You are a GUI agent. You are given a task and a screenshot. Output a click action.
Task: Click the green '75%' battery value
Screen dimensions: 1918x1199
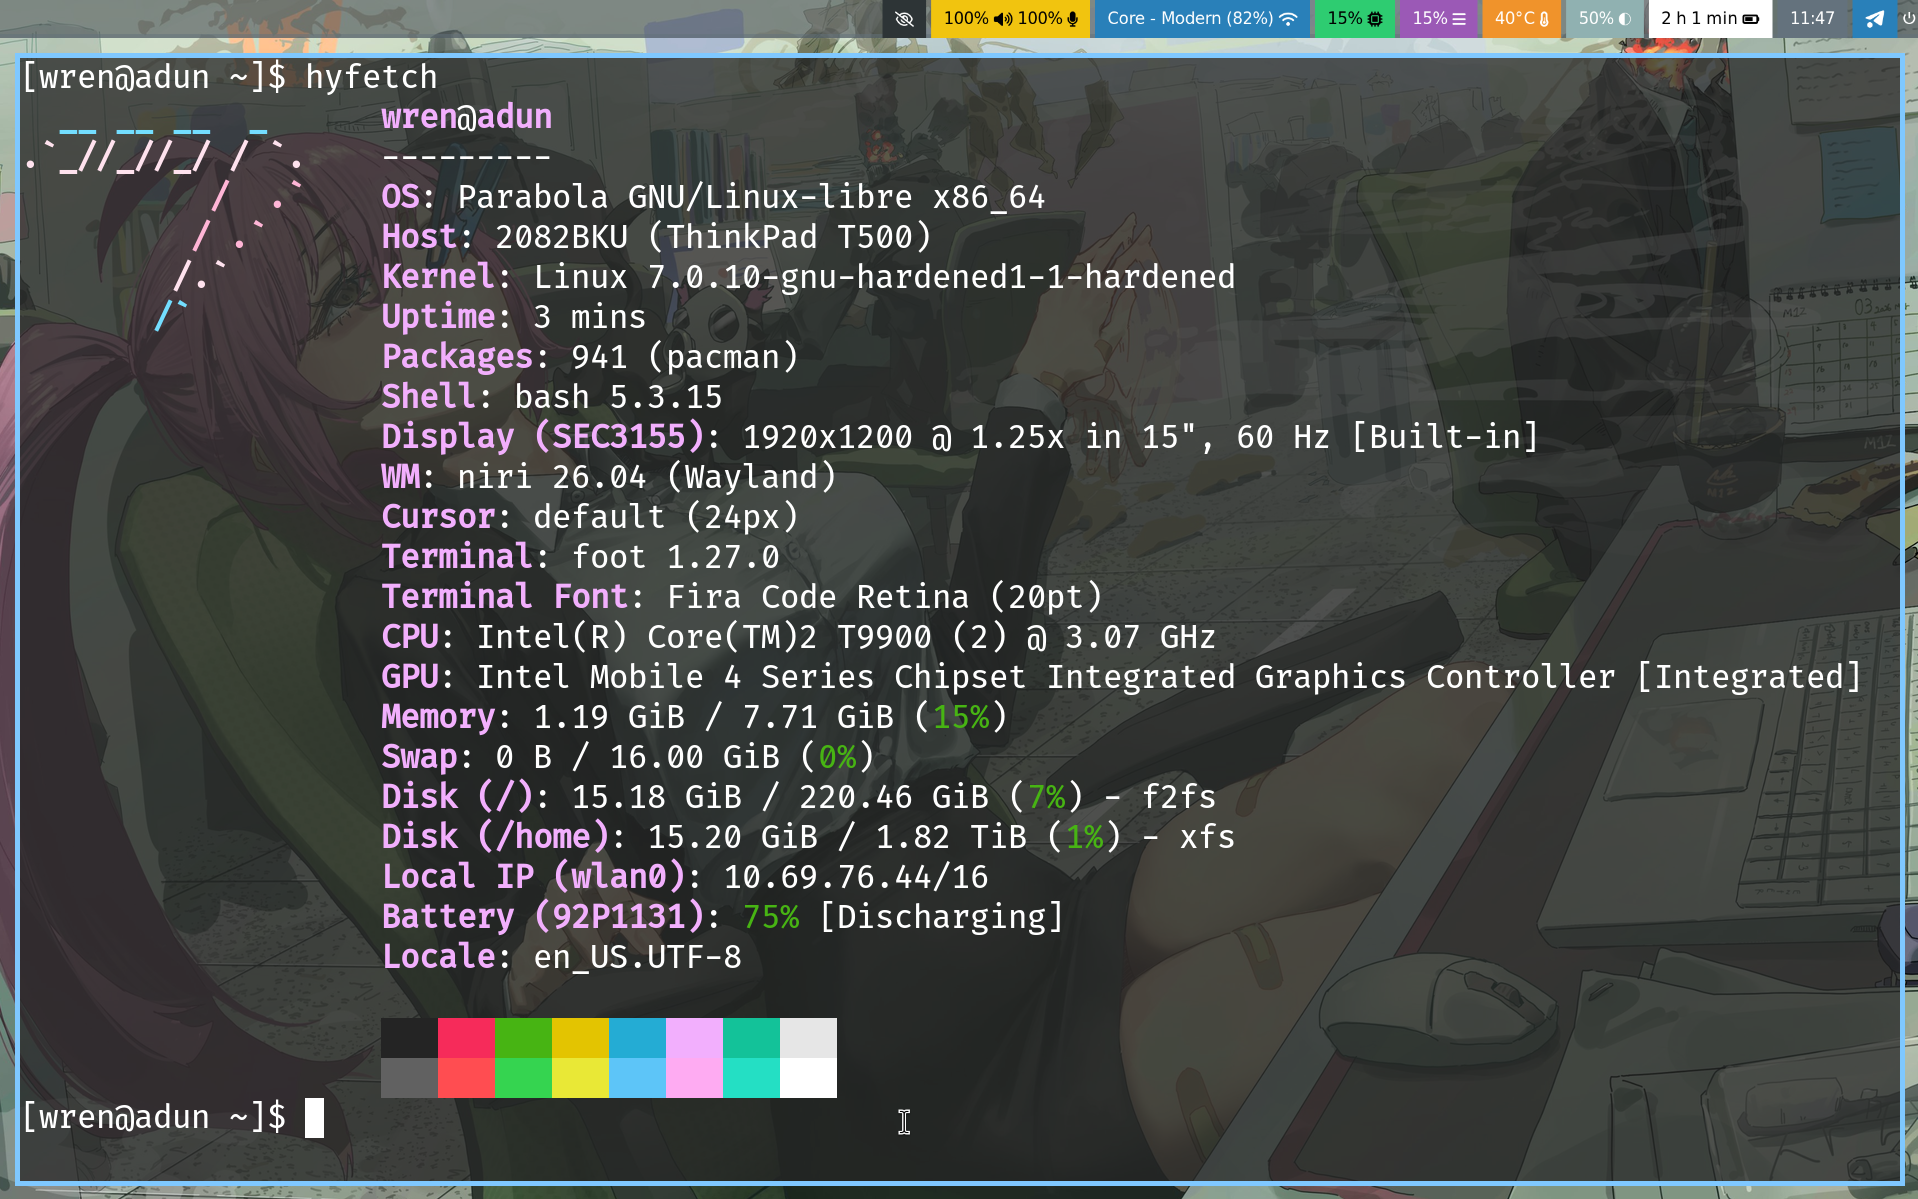(x=770, y=917)
